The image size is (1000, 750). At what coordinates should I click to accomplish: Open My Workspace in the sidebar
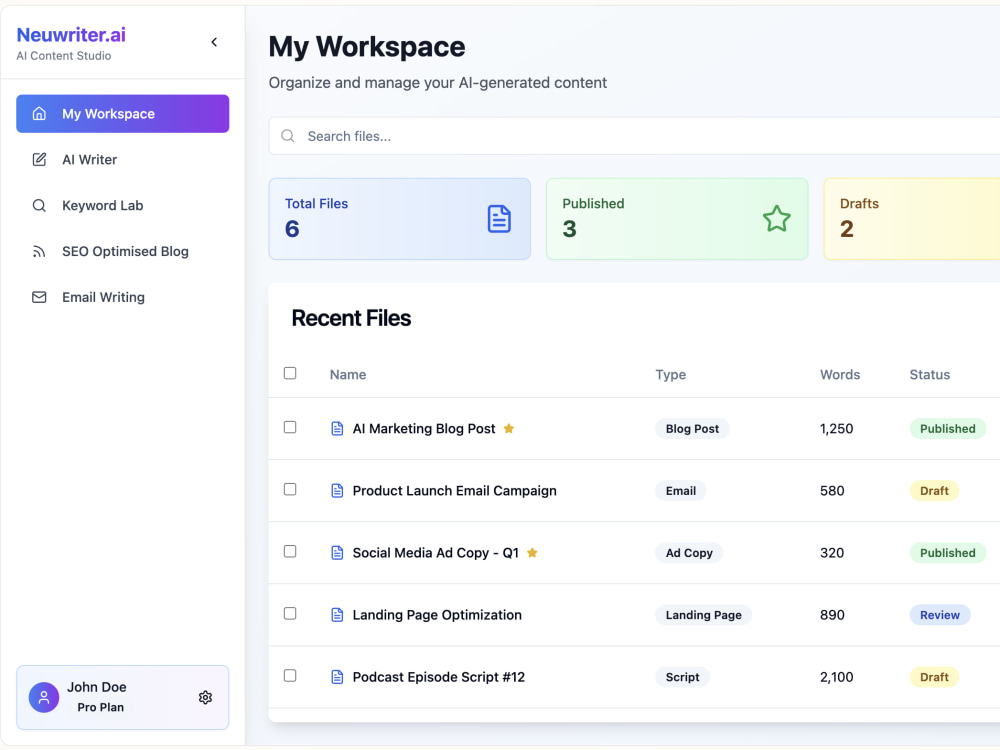tap(122, 114)
